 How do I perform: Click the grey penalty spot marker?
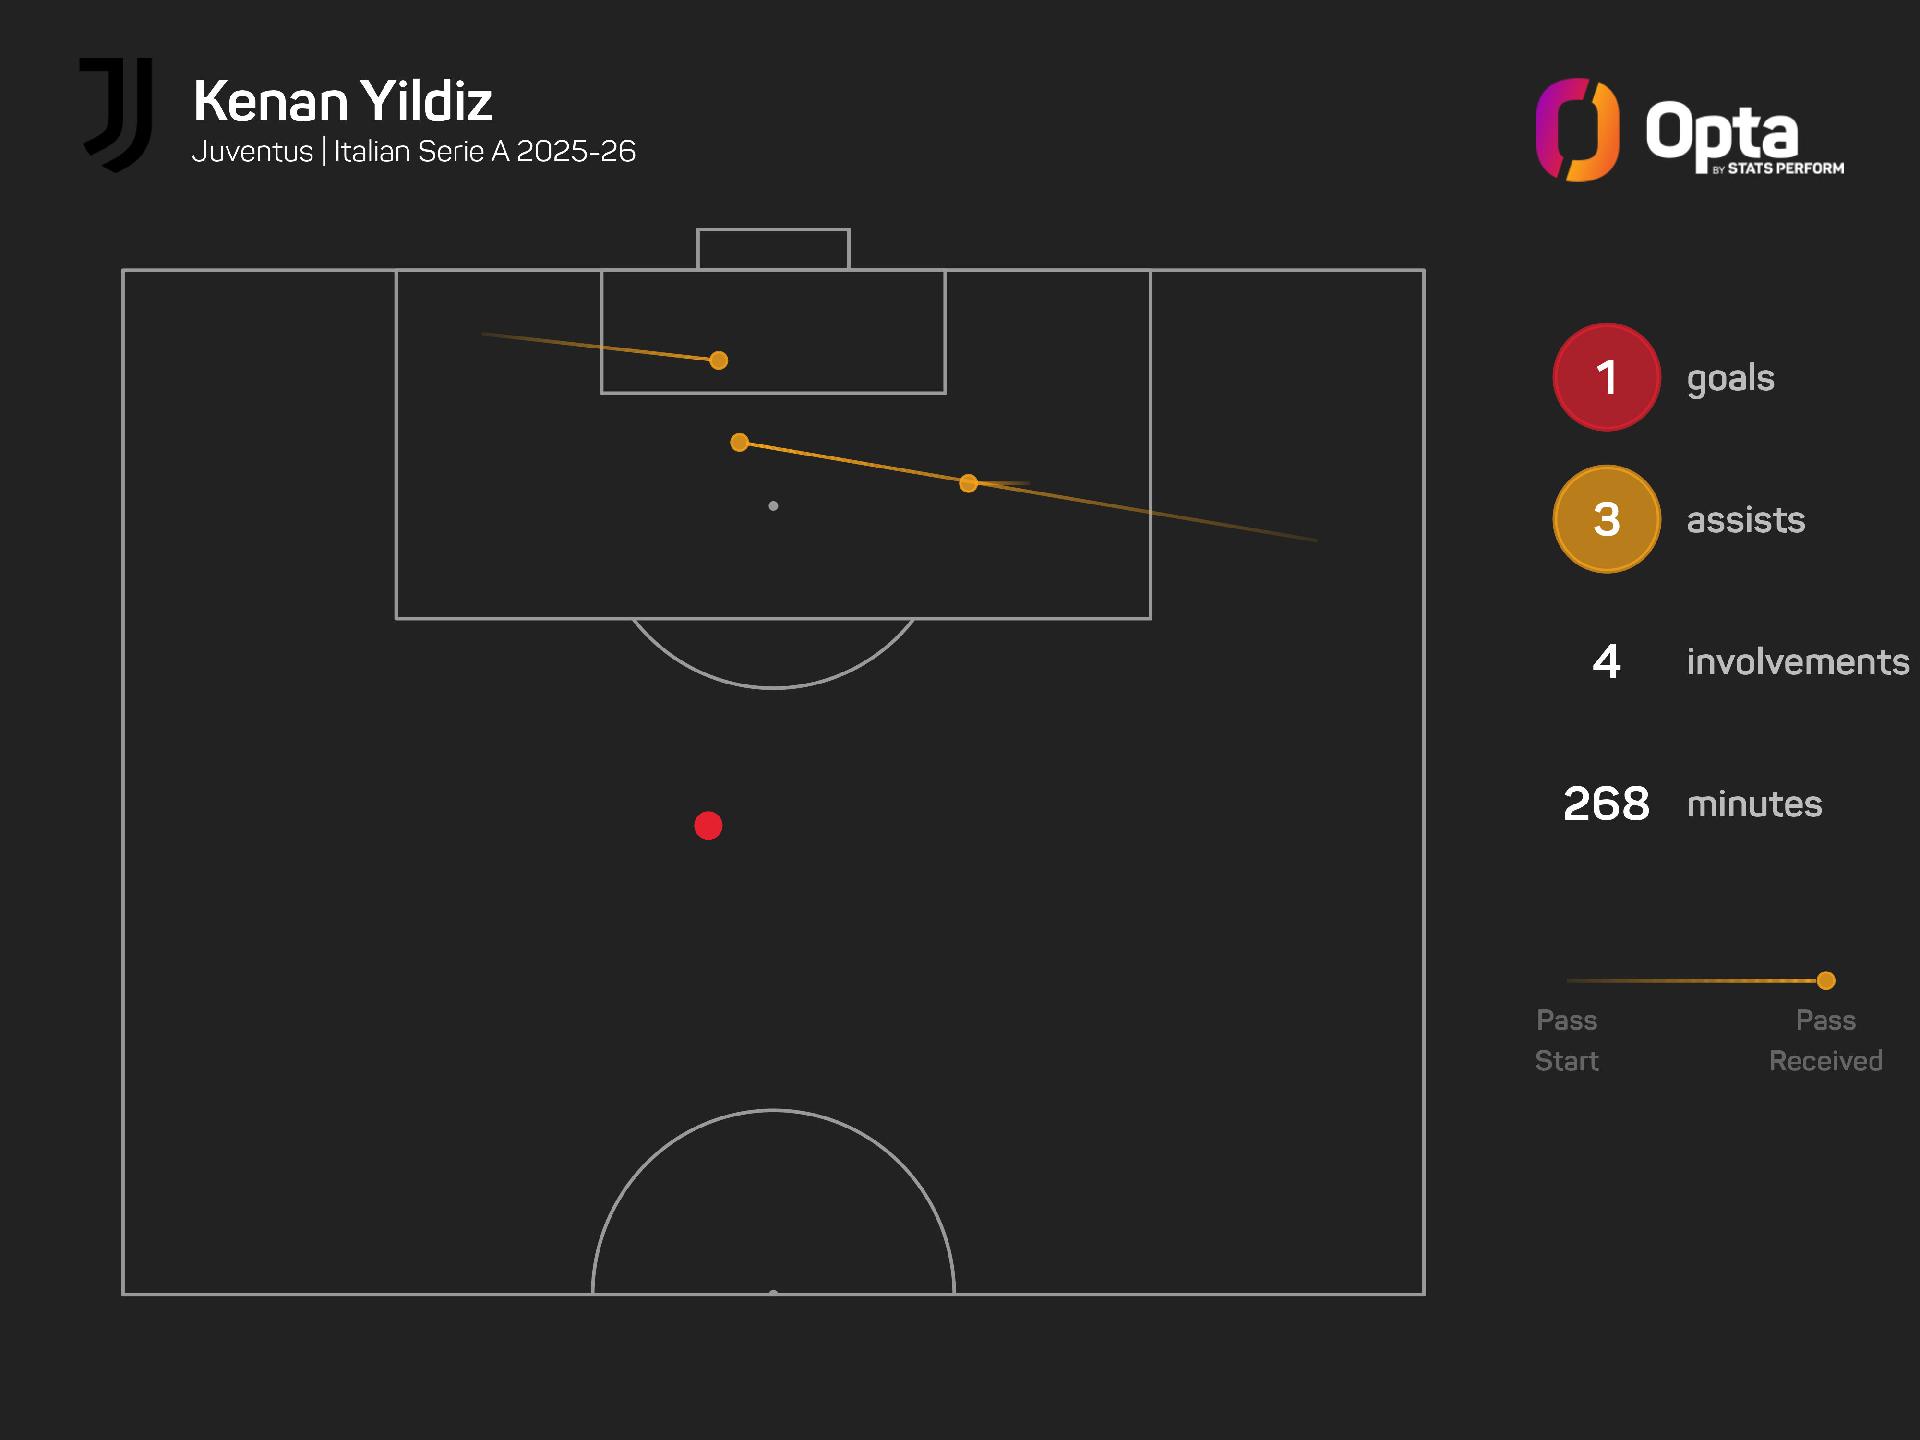click(x=773, y=506)
